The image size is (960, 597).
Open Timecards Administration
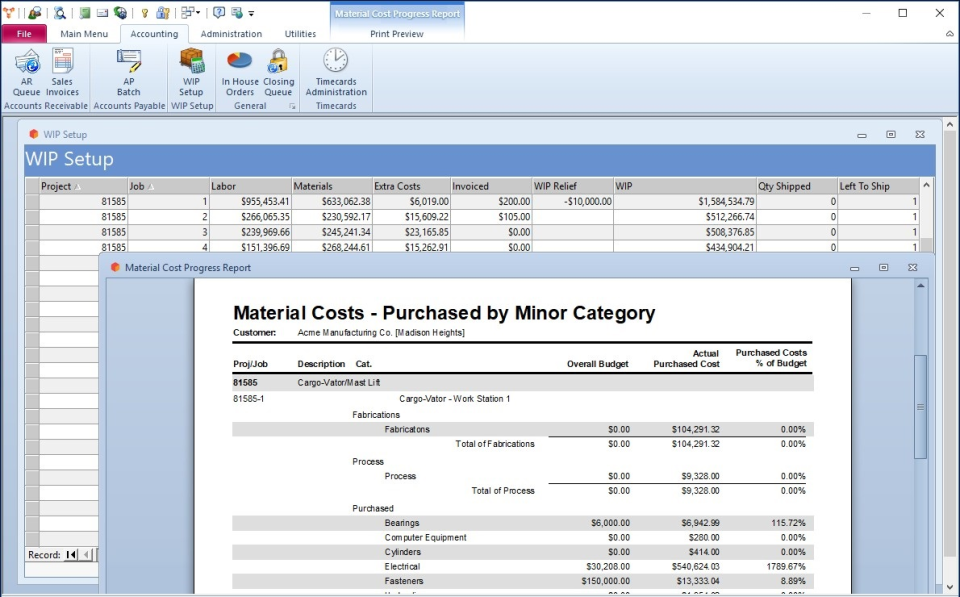pos(336,72)
